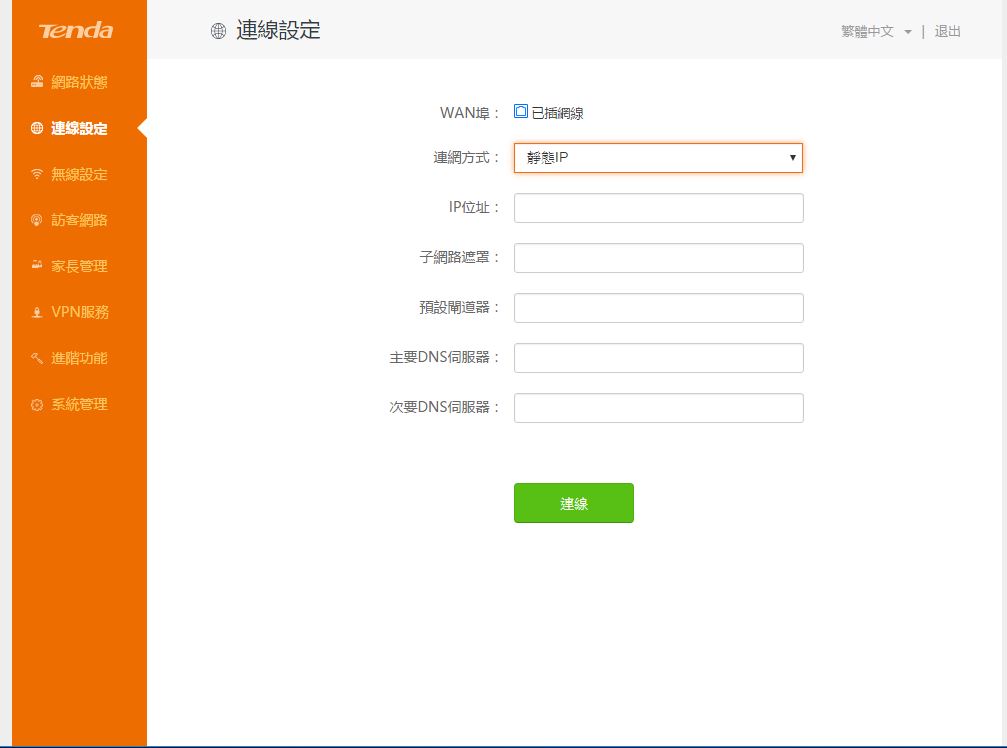Focus the 子網路遮罩 input field

tap(658, 258)
